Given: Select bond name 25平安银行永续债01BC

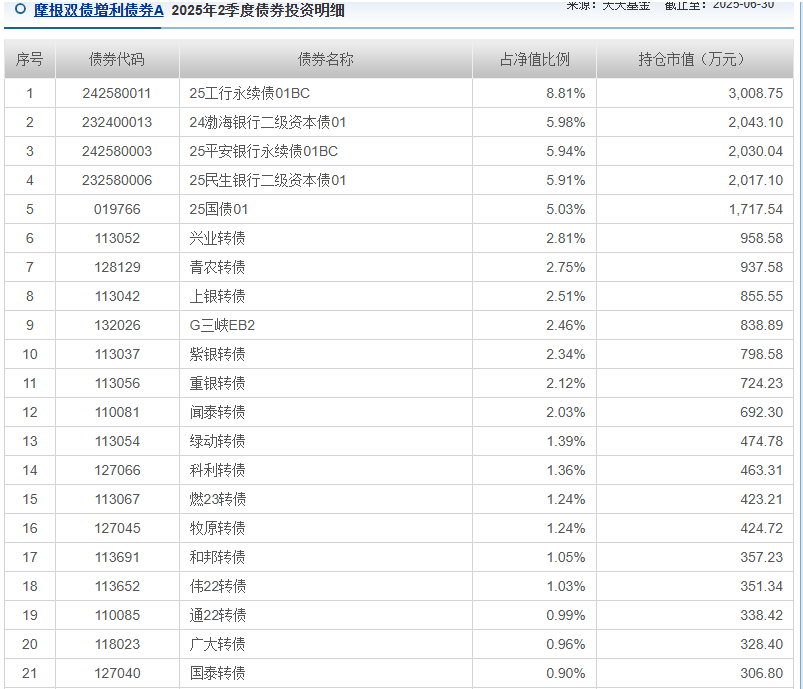Looking at the screenshot, I should [263, 151].
